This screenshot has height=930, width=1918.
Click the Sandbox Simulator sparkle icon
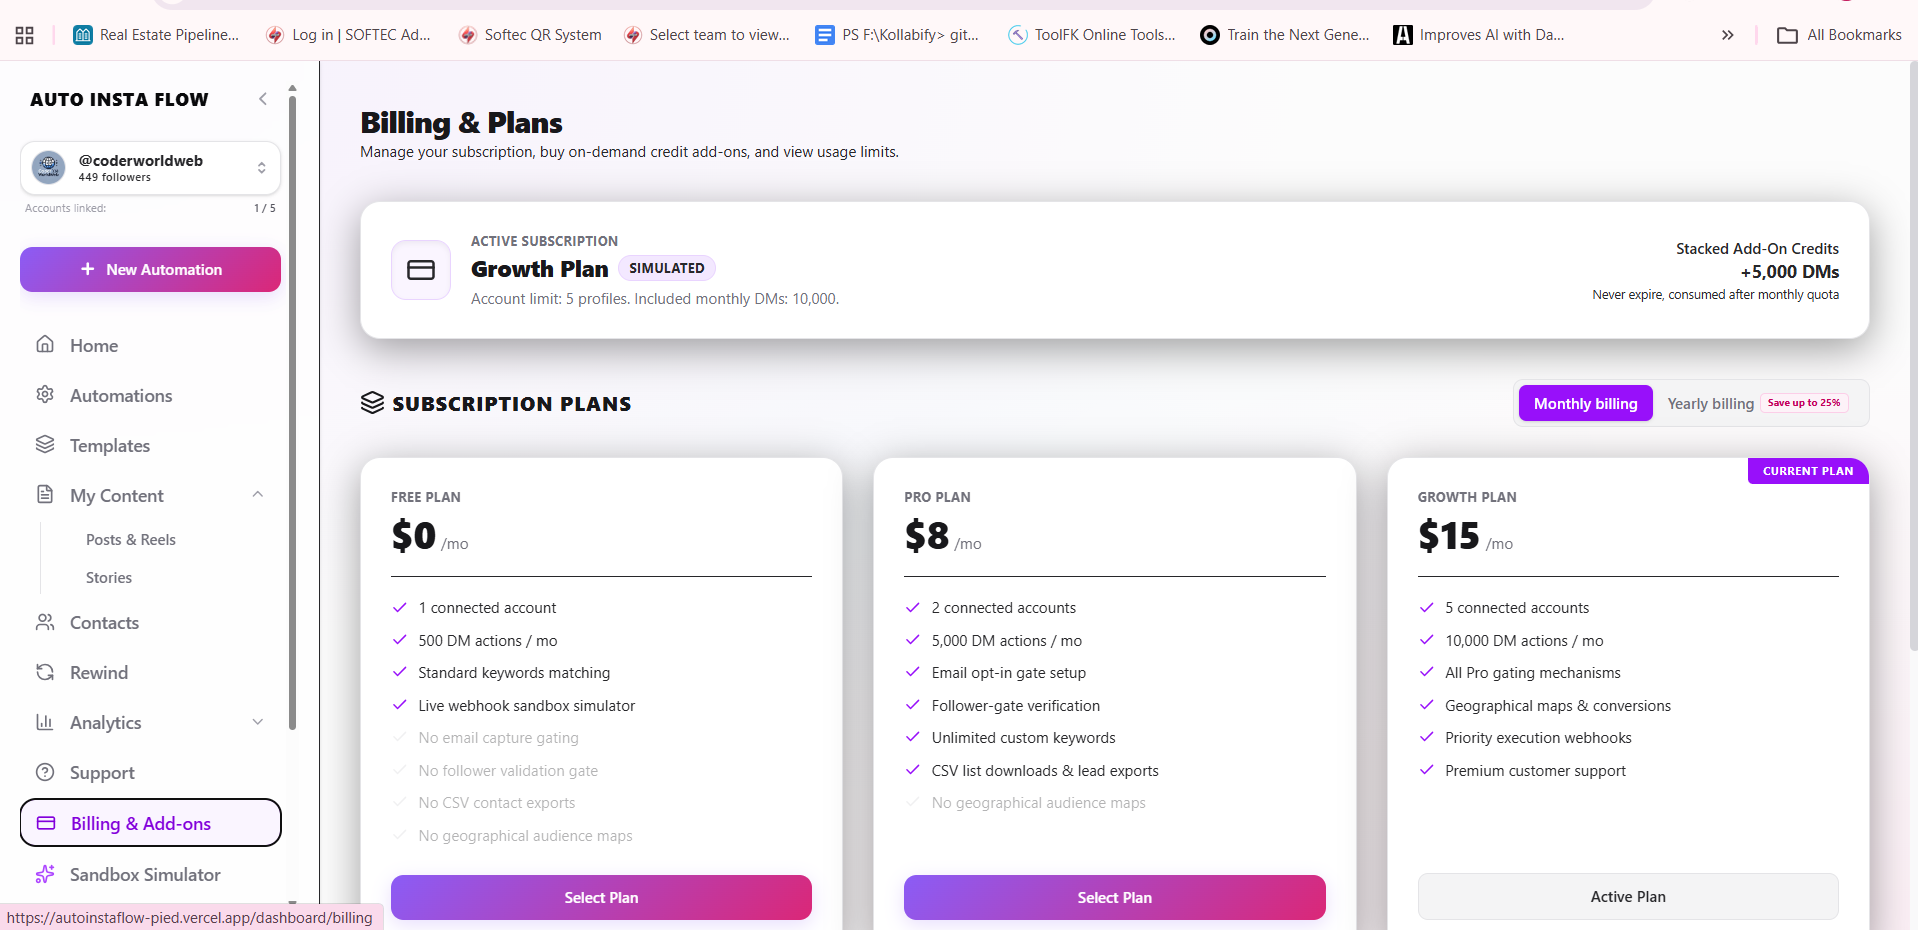pos(45,874)
